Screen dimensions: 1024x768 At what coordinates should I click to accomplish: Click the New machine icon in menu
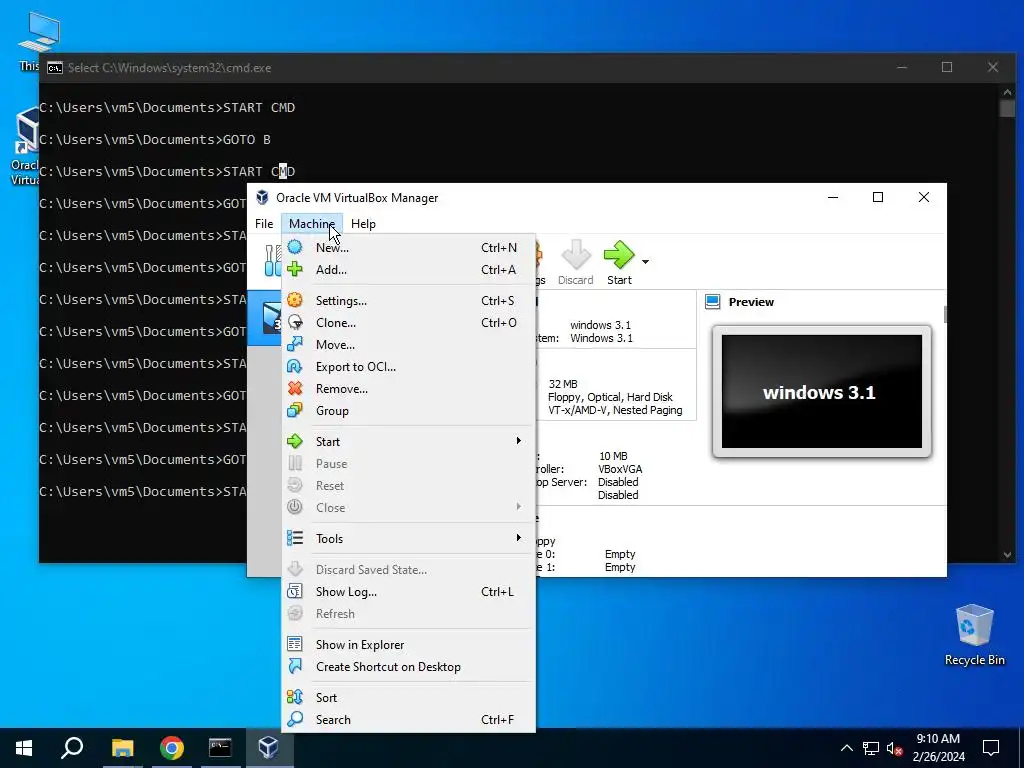295,248
